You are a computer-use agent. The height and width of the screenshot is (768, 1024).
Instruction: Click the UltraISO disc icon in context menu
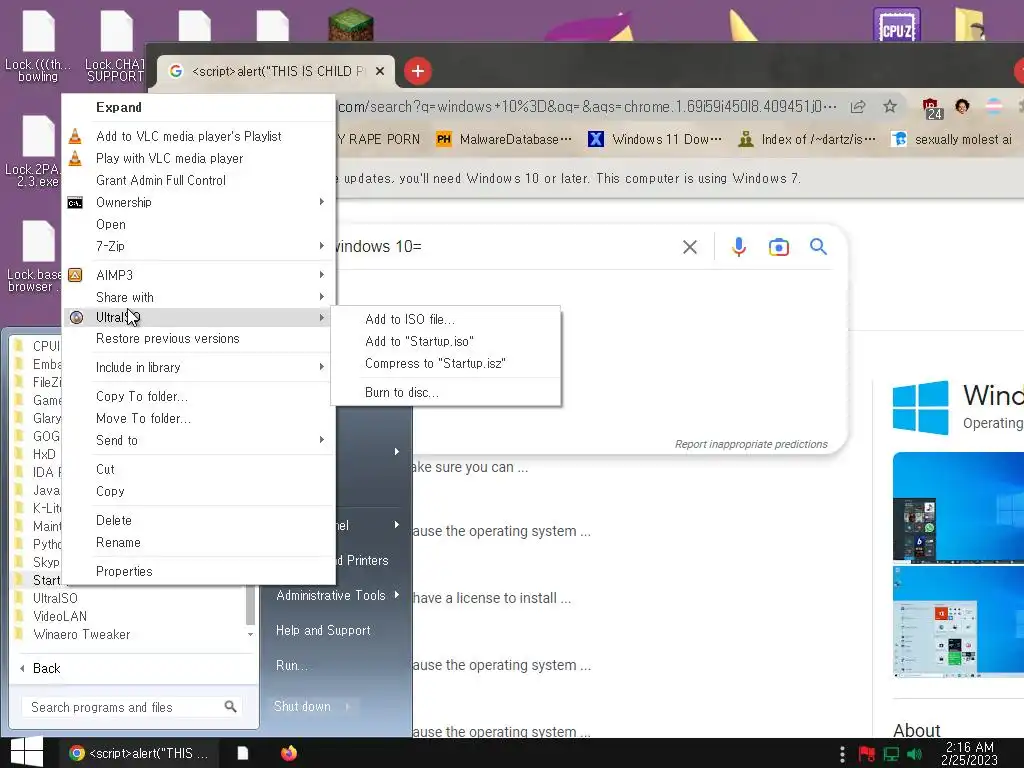[x=76, y=317]
